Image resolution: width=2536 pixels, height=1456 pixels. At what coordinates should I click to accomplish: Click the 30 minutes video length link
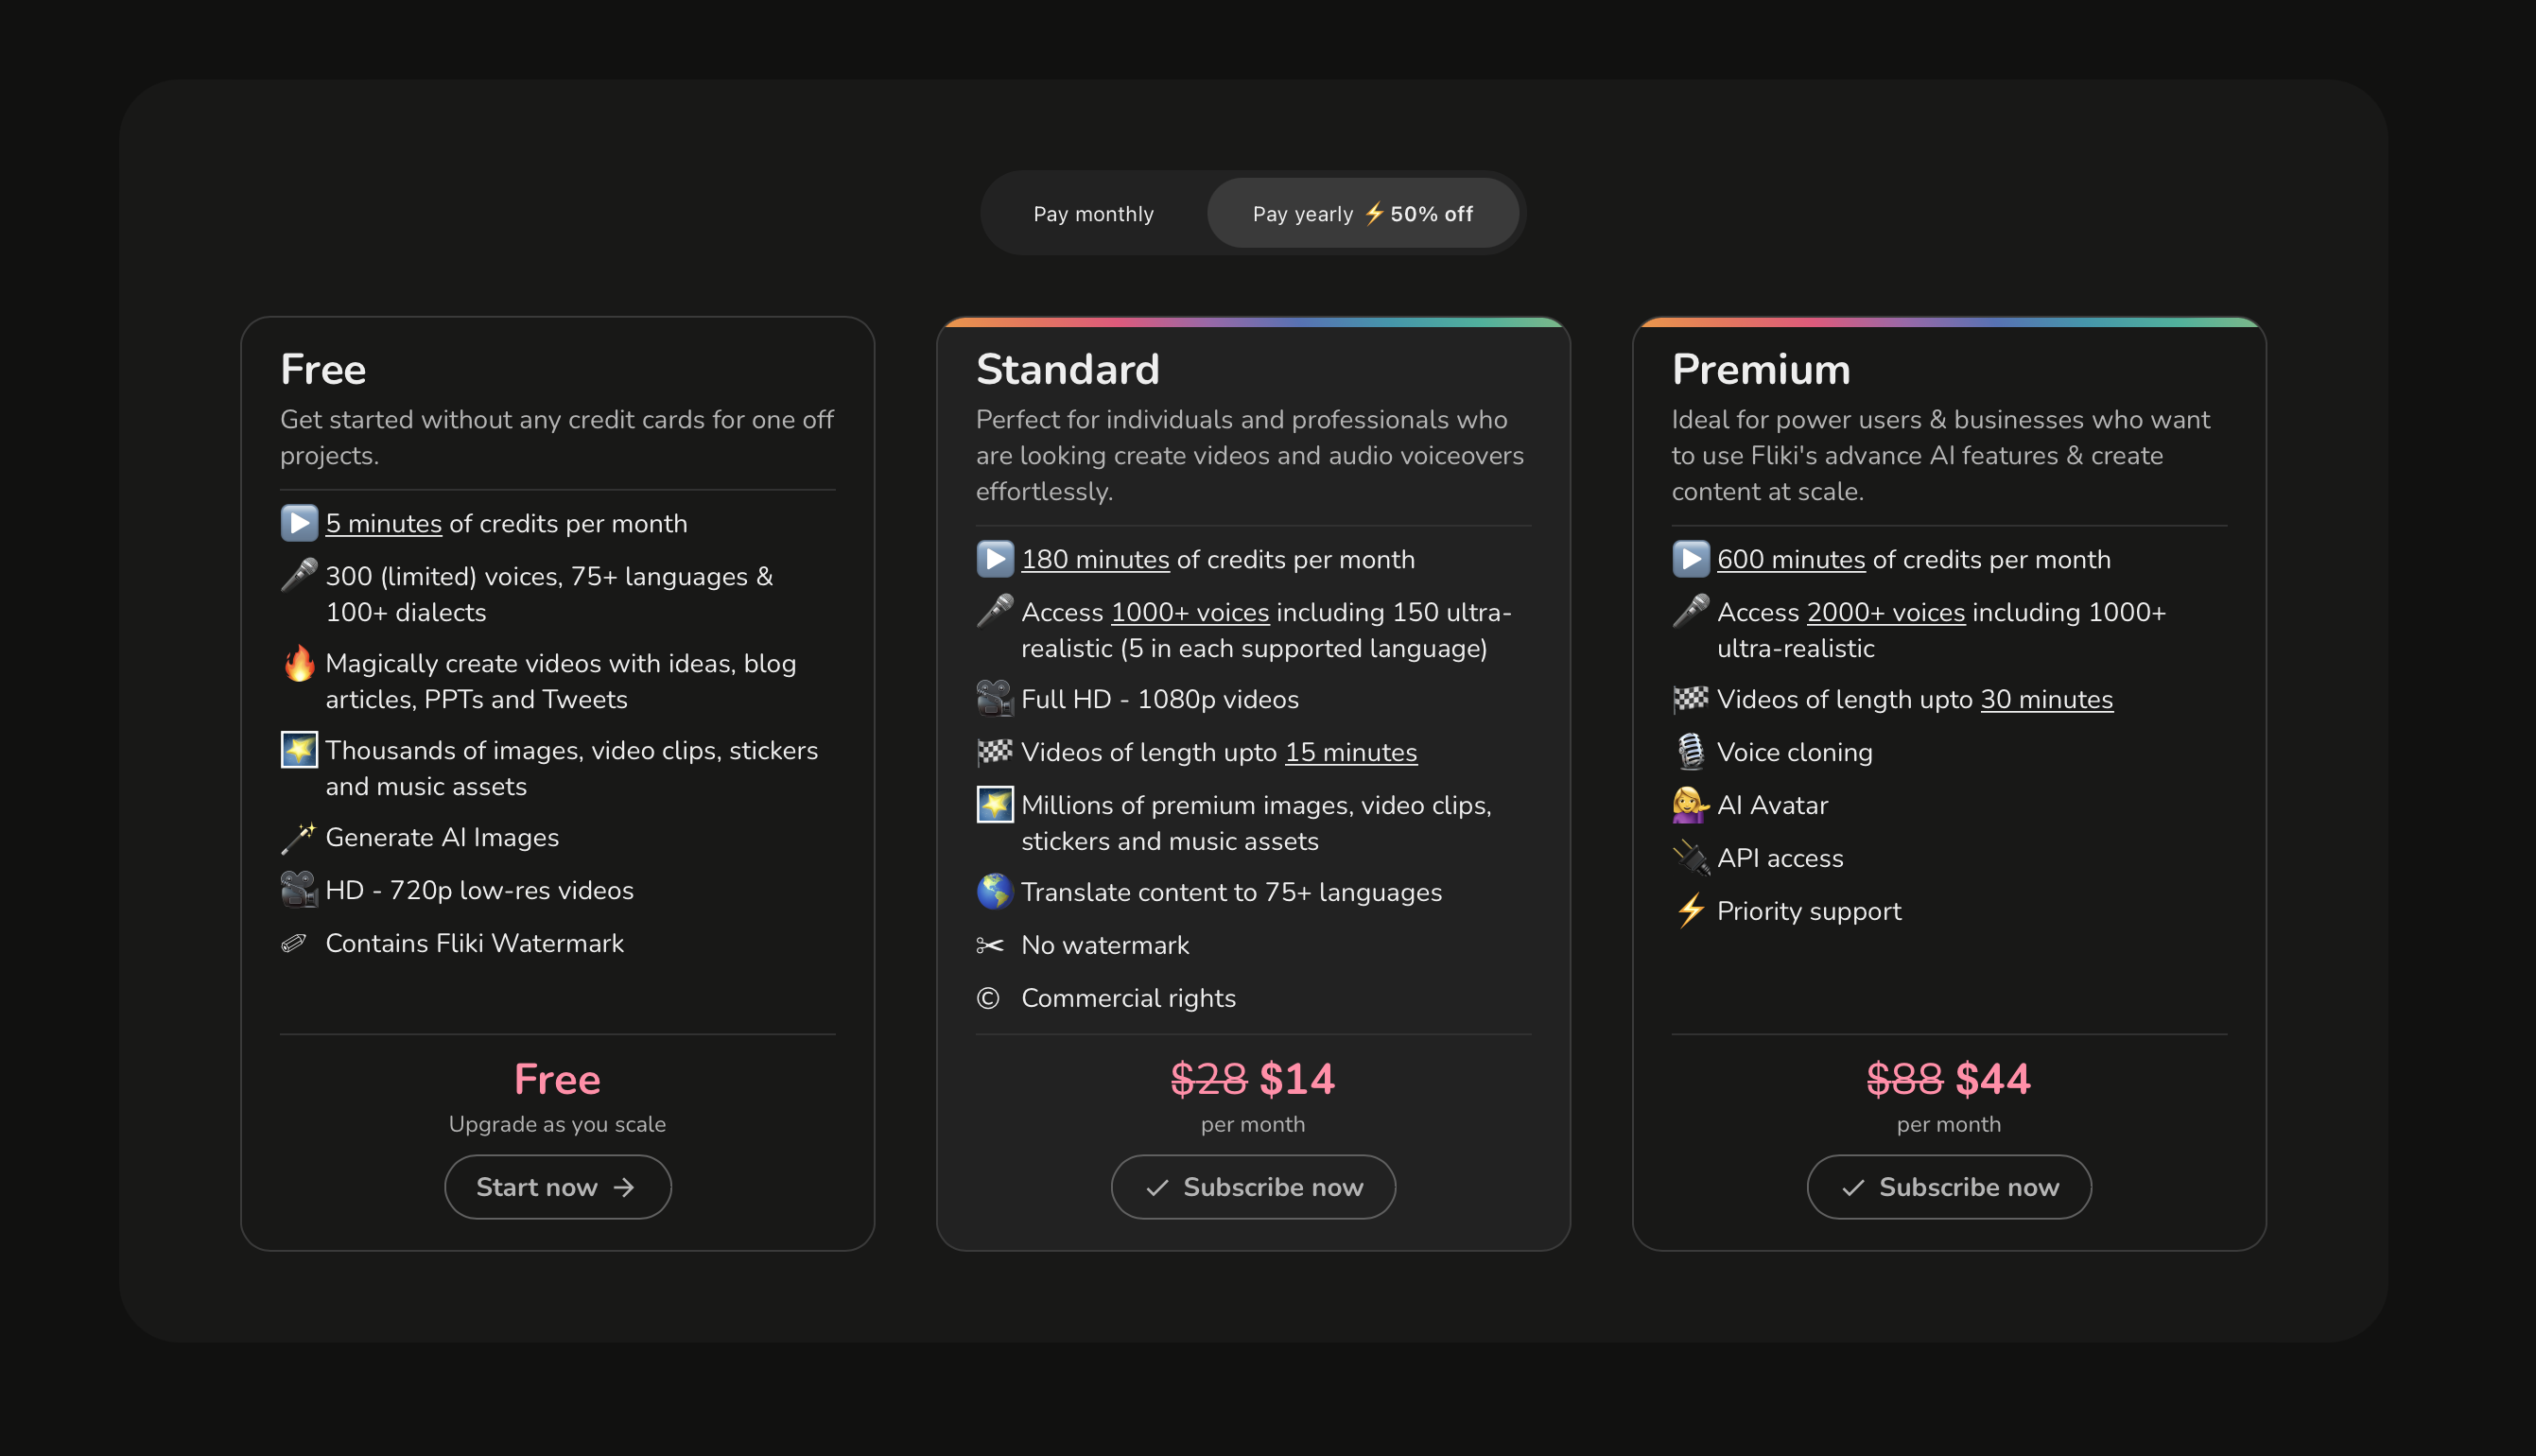click(x=2046, y=700)
